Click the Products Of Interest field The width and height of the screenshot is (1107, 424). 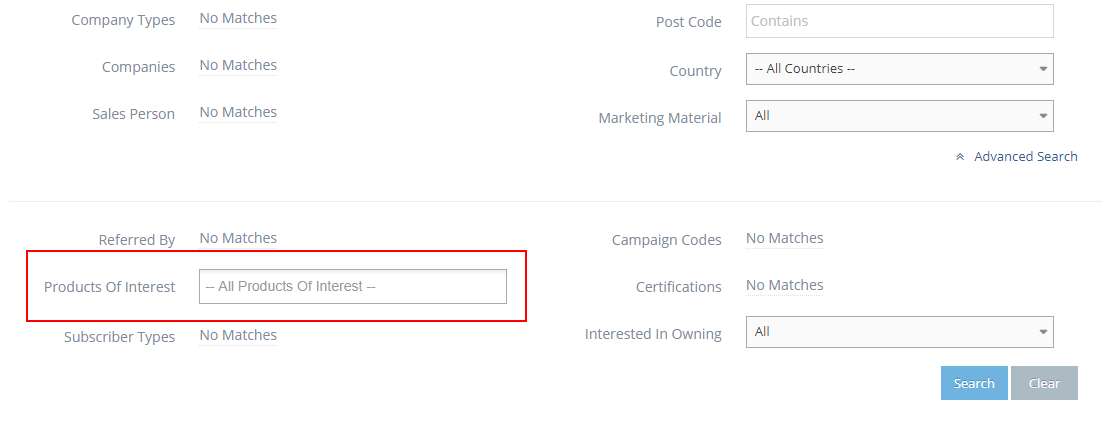click(x=352, y=286)
